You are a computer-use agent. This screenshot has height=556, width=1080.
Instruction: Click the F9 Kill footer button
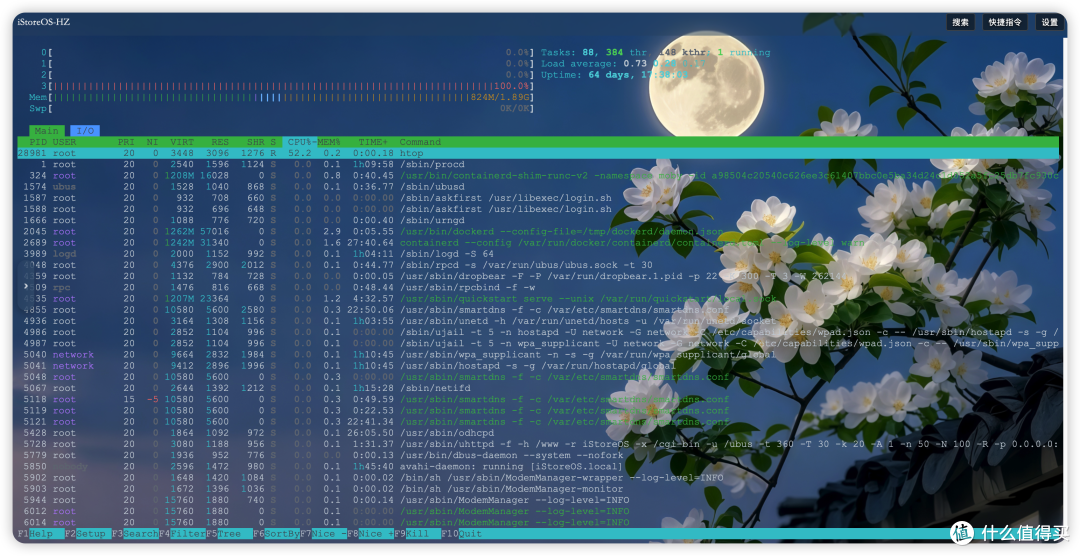pyautogui.click(x=417, y=534)
